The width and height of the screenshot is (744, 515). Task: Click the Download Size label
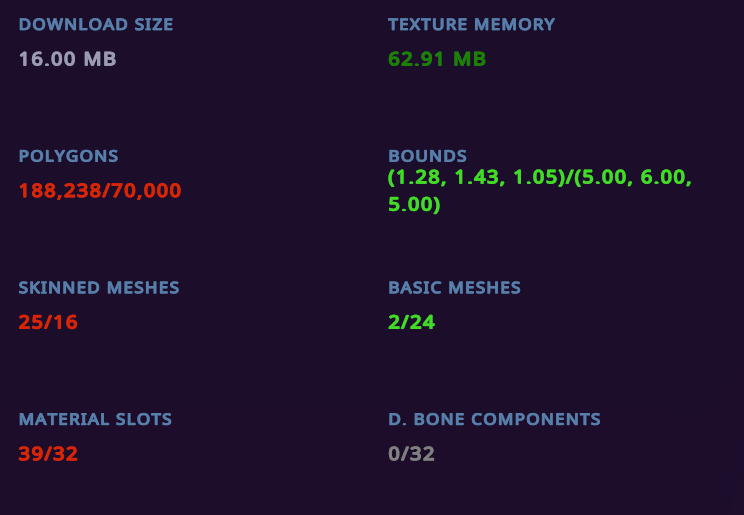point(96,24)
